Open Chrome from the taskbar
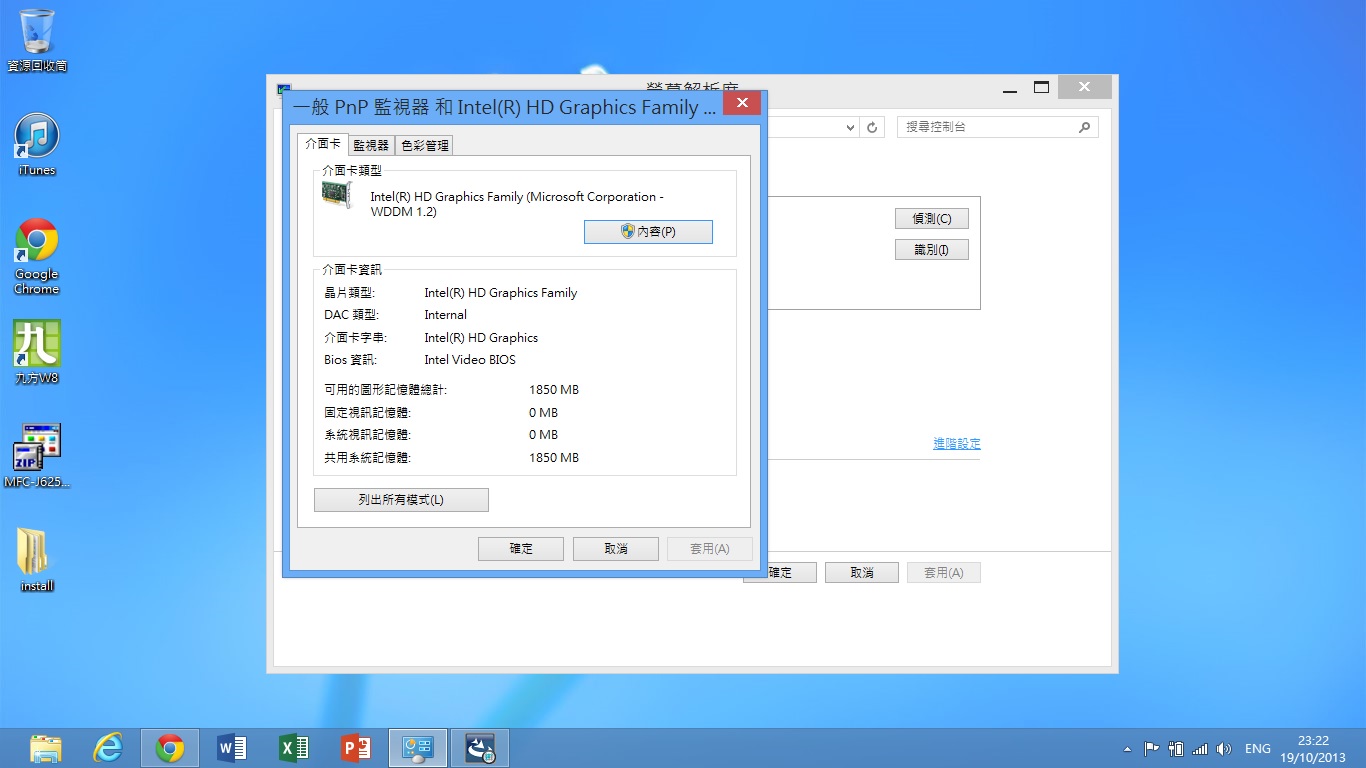1366x768 pixels. coord(169,748)
